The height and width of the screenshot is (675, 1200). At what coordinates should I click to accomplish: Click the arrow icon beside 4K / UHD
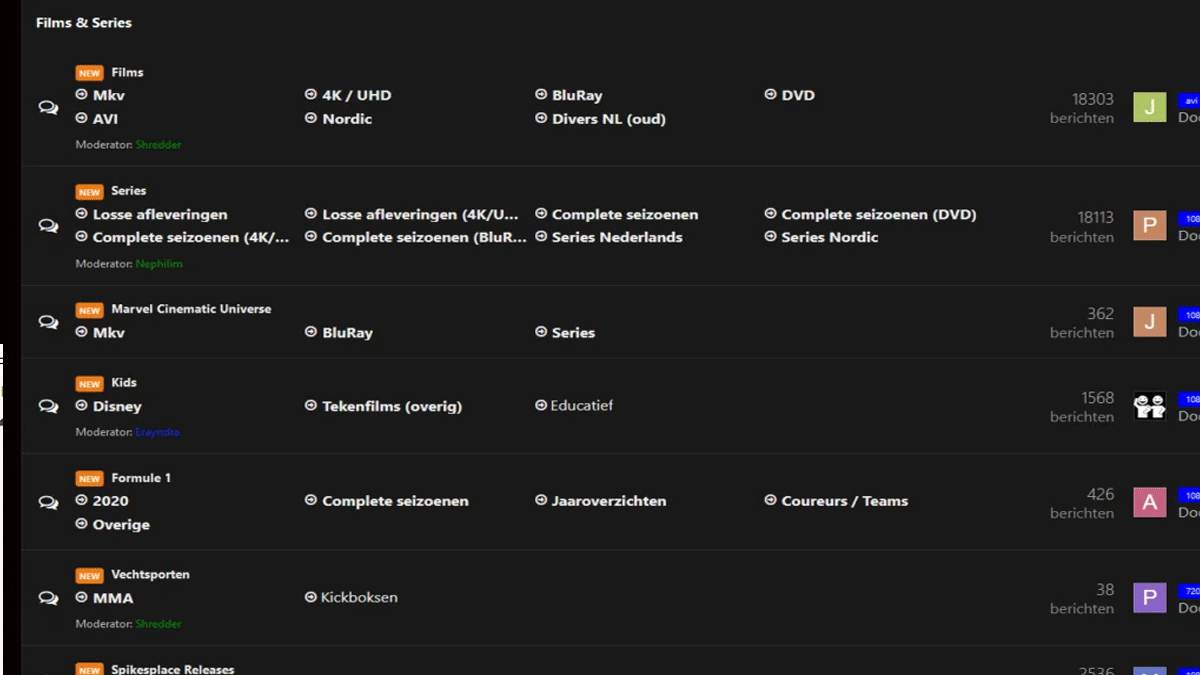311,95
